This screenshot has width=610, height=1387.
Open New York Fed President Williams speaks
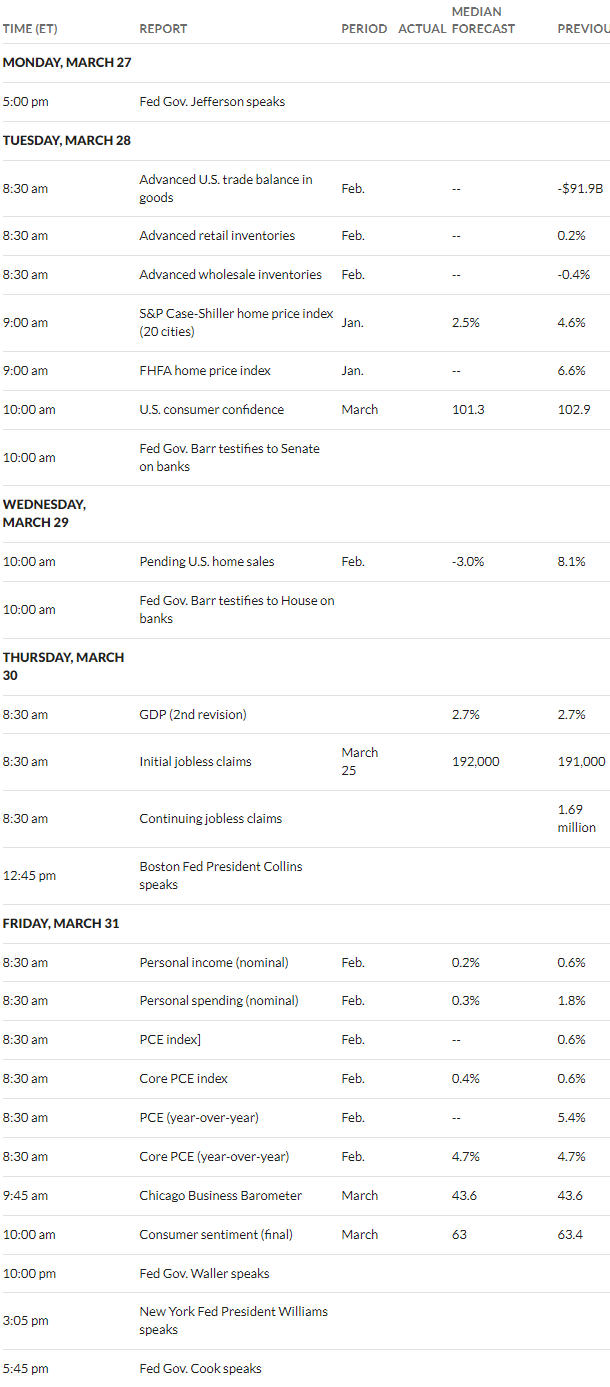233,1321
